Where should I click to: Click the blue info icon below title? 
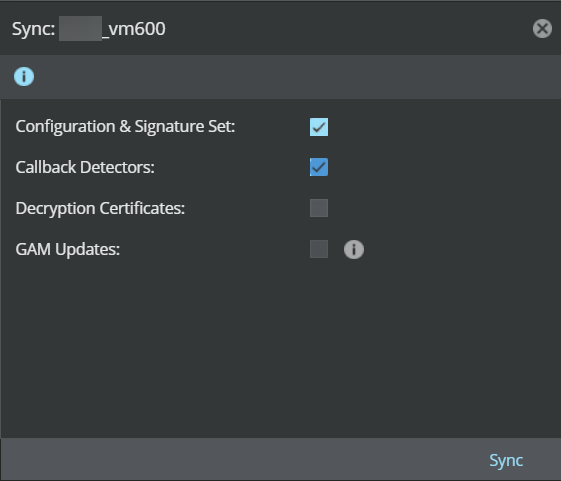(24, 77)
